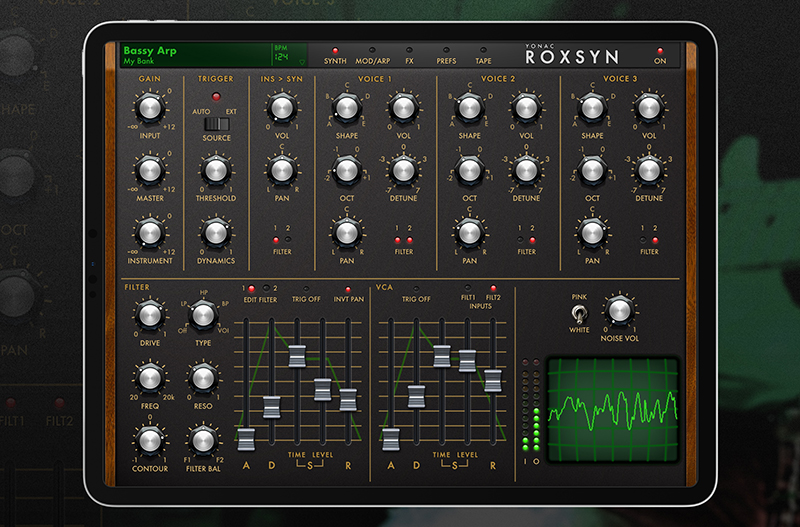This screenshot has height=527, width=800.
Task: Click the trigger THRESHOLD knob
Action: click(216, 171)
